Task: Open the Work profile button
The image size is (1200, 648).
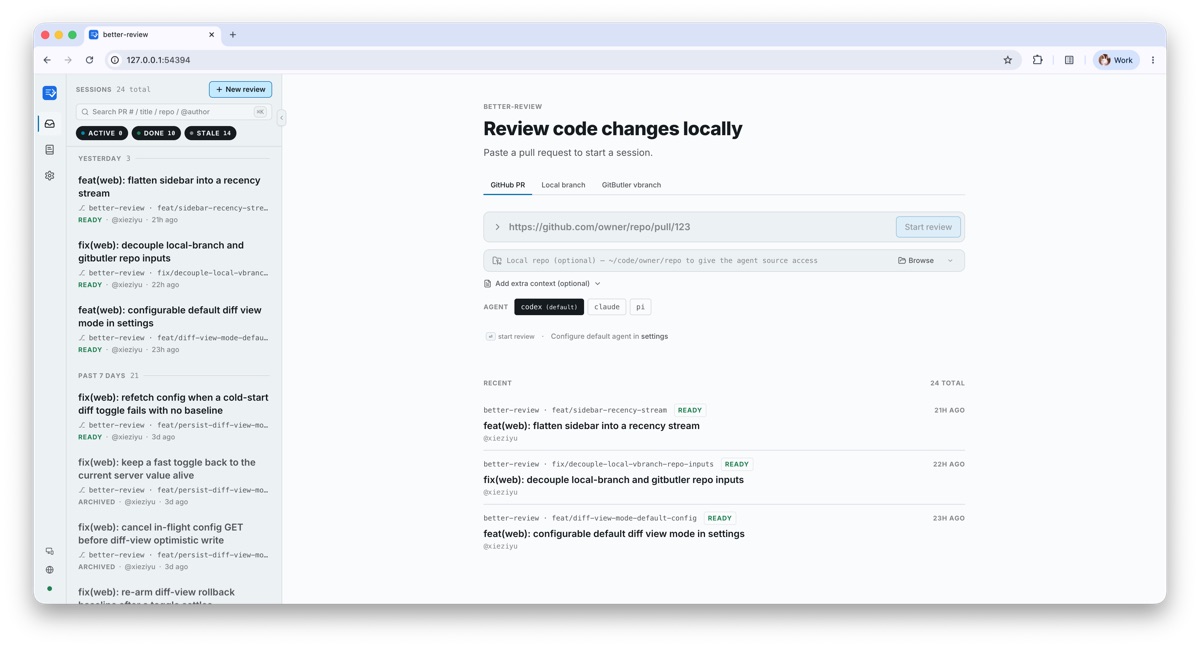Action: (1116, 60)
